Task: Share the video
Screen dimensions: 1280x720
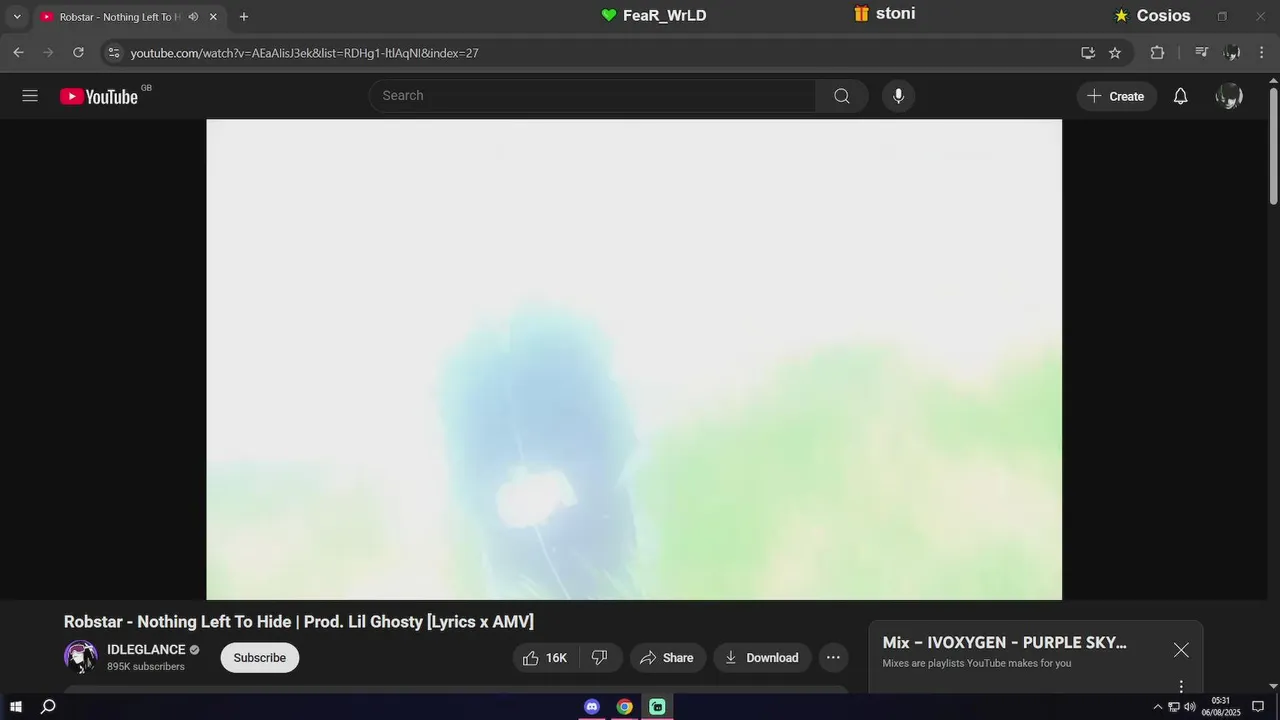Action: [x=667, y=658]
